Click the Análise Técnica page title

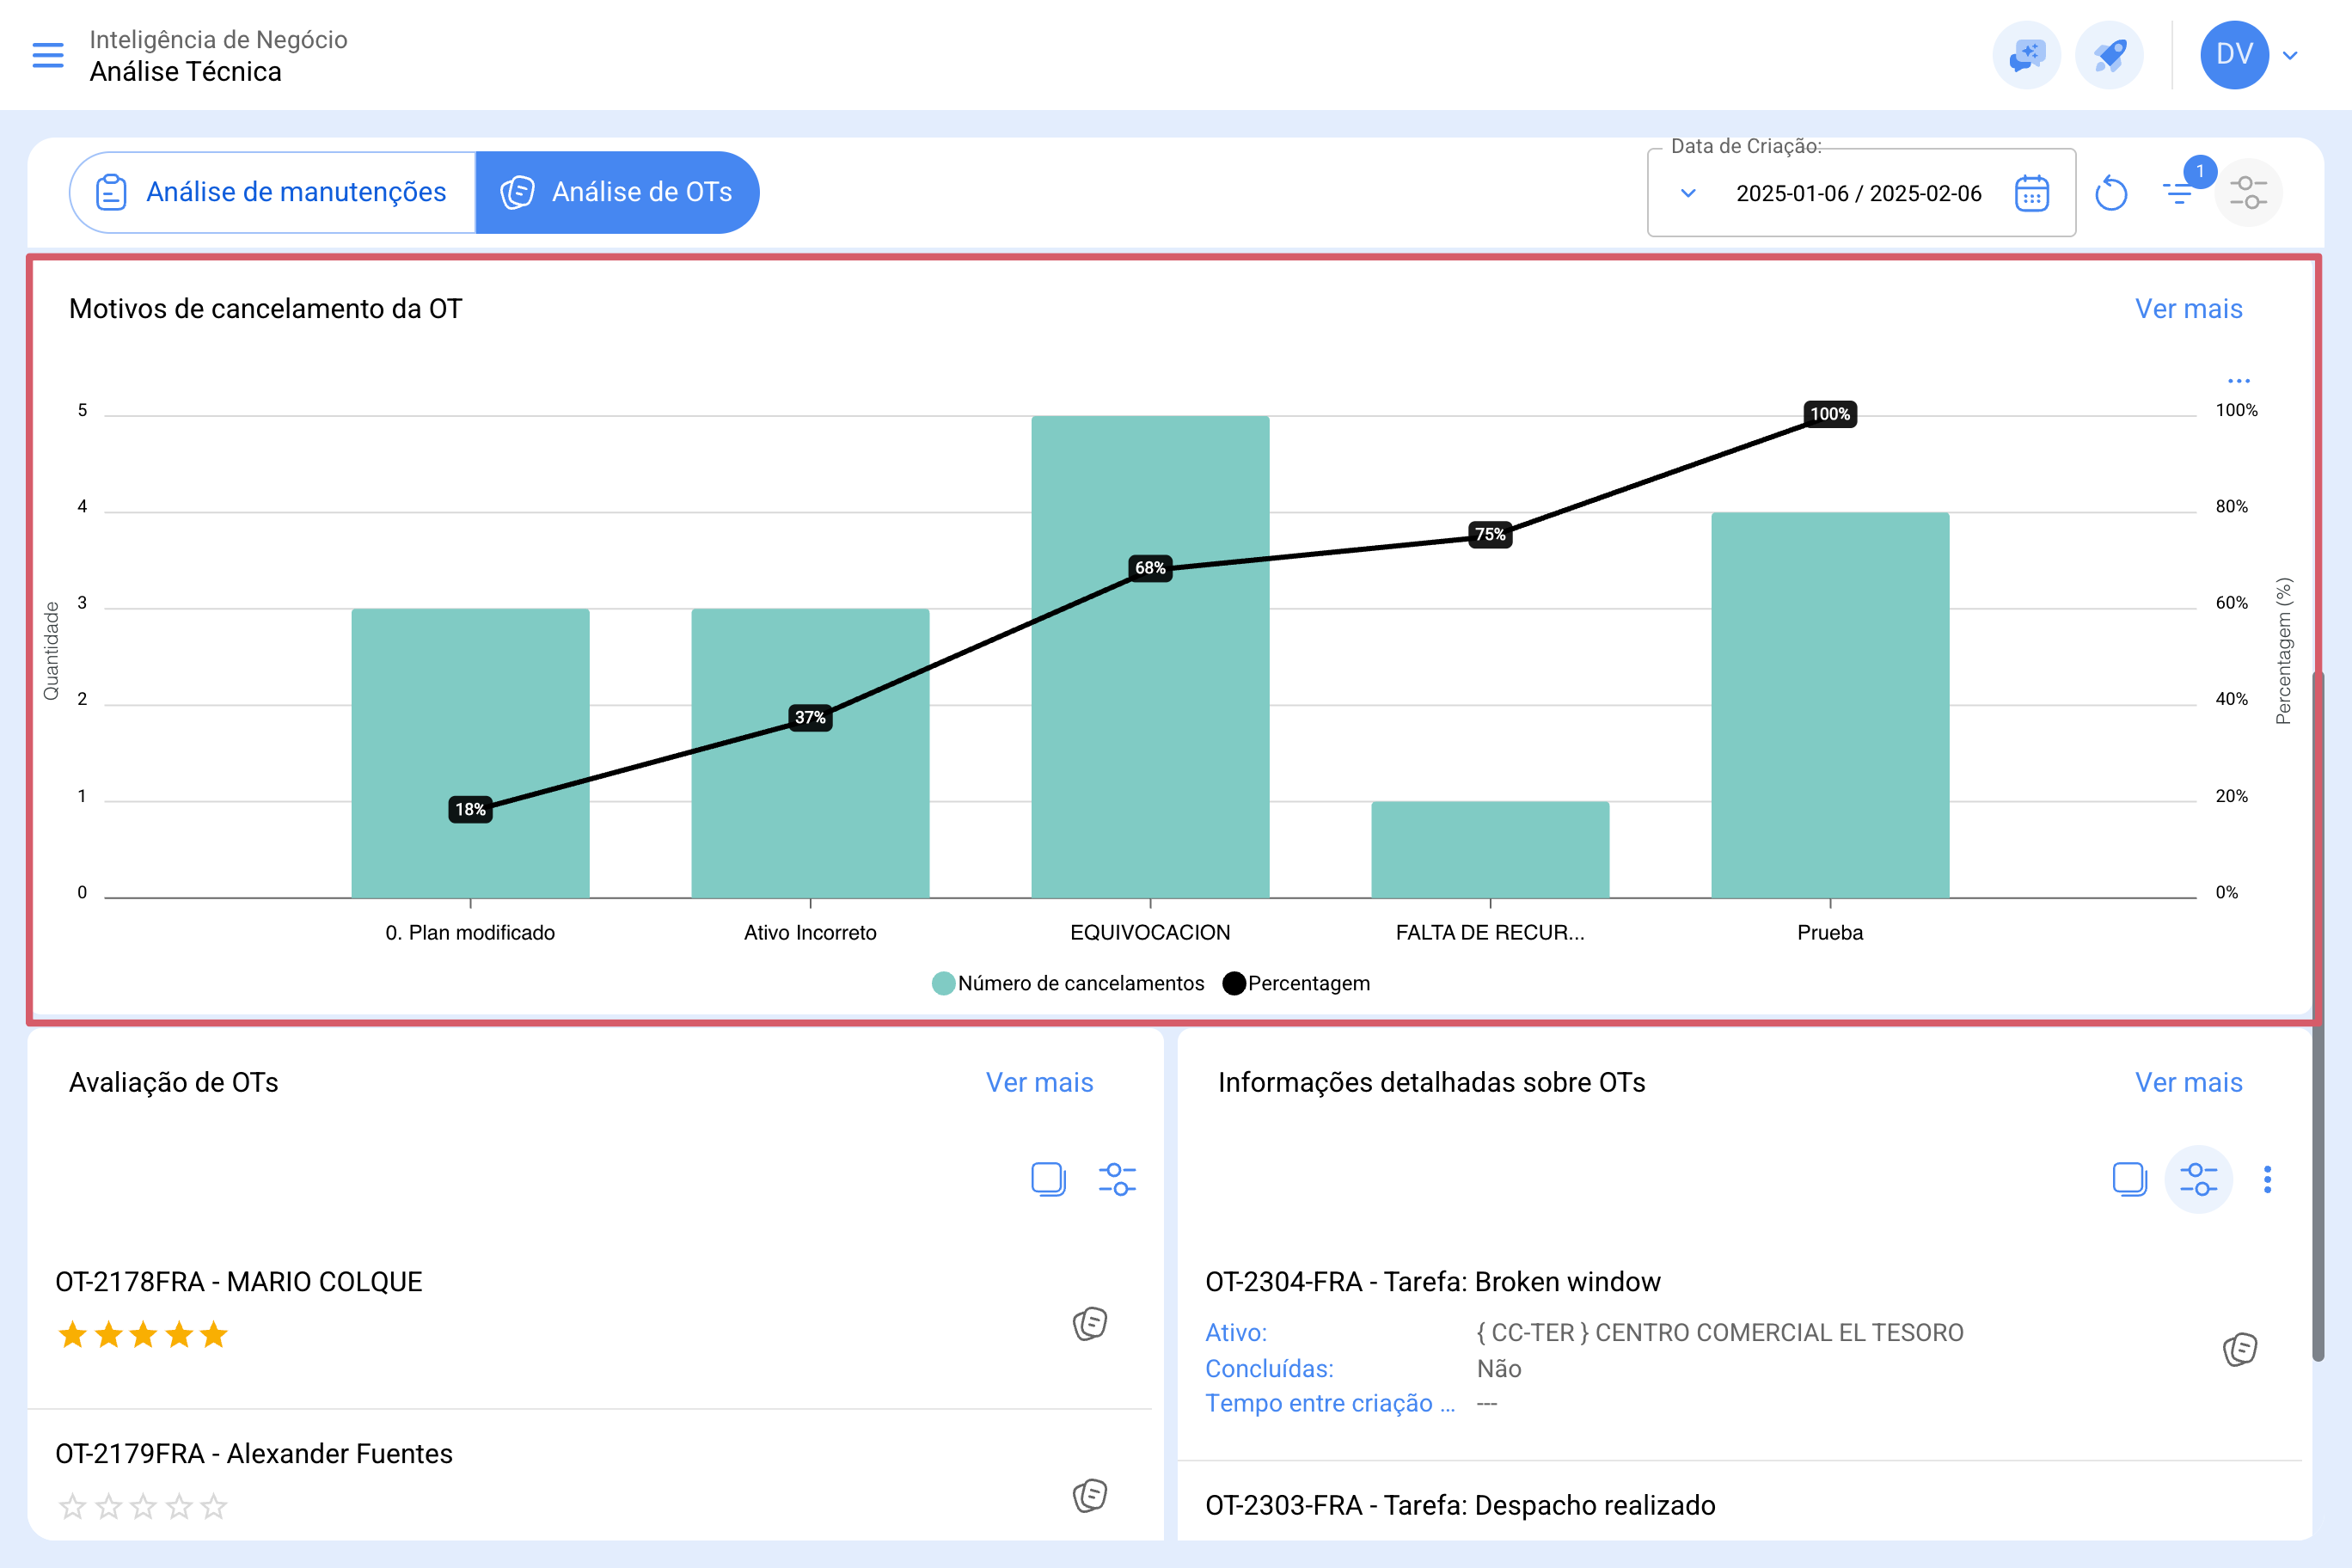point(186,72)
